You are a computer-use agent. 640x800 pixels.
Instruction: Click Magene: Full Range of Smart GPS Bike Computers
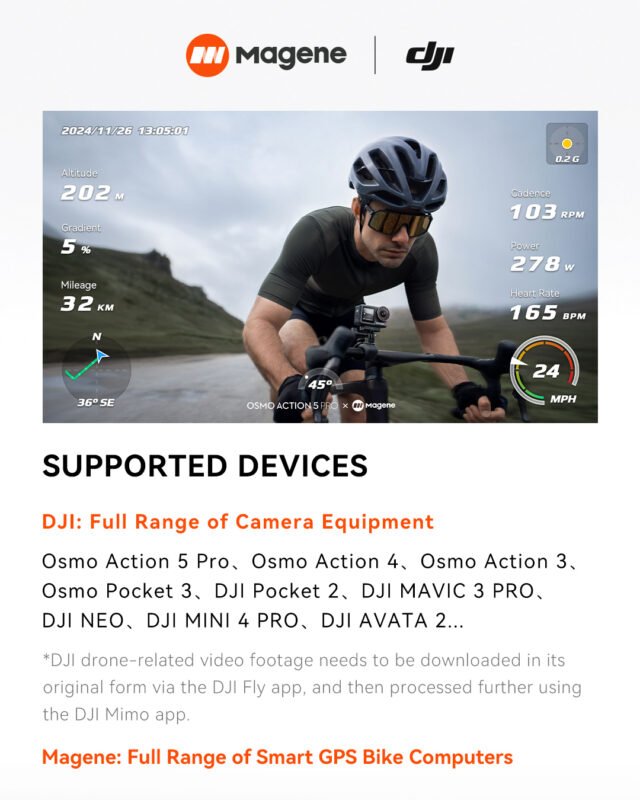277,757
